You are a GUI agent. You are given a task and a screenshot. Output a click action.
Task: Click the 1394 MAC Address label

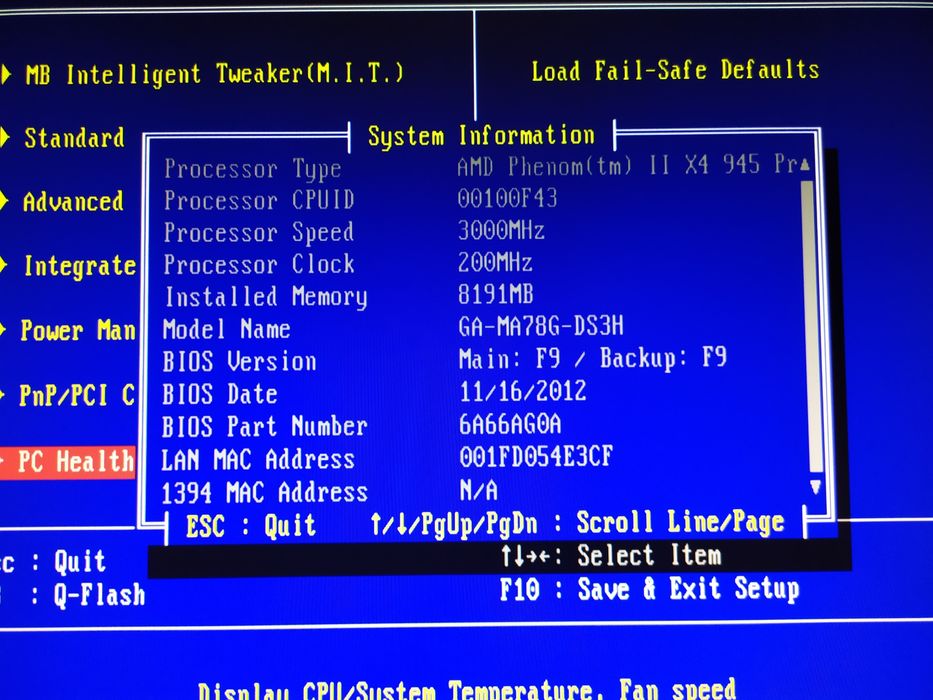tap(264, 493)
